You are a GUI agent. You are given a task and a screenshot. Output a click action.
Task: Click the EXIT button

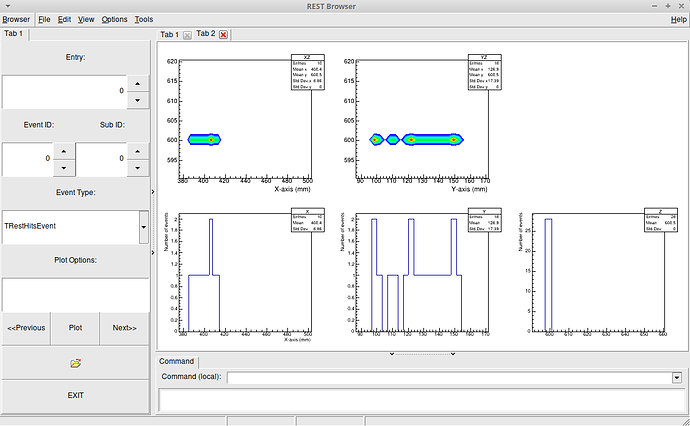tap(75, 396)
